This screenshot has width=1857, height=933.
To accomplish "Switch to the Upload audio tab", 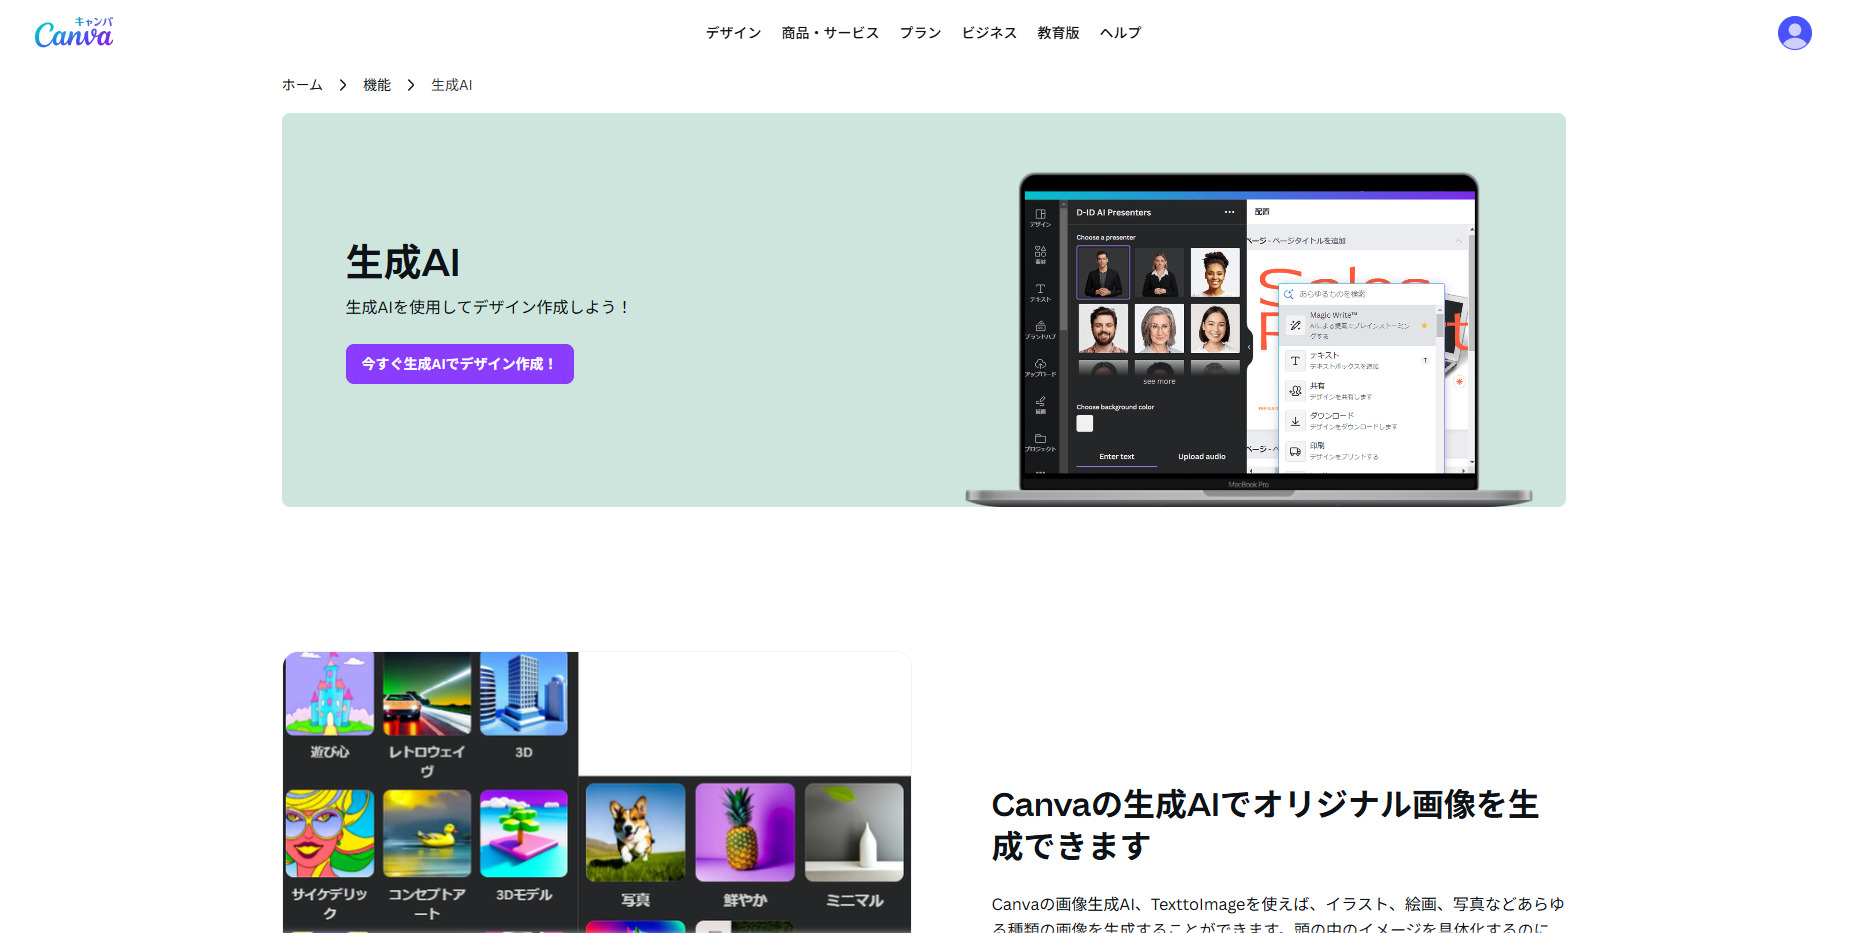I will point(1201,457).
